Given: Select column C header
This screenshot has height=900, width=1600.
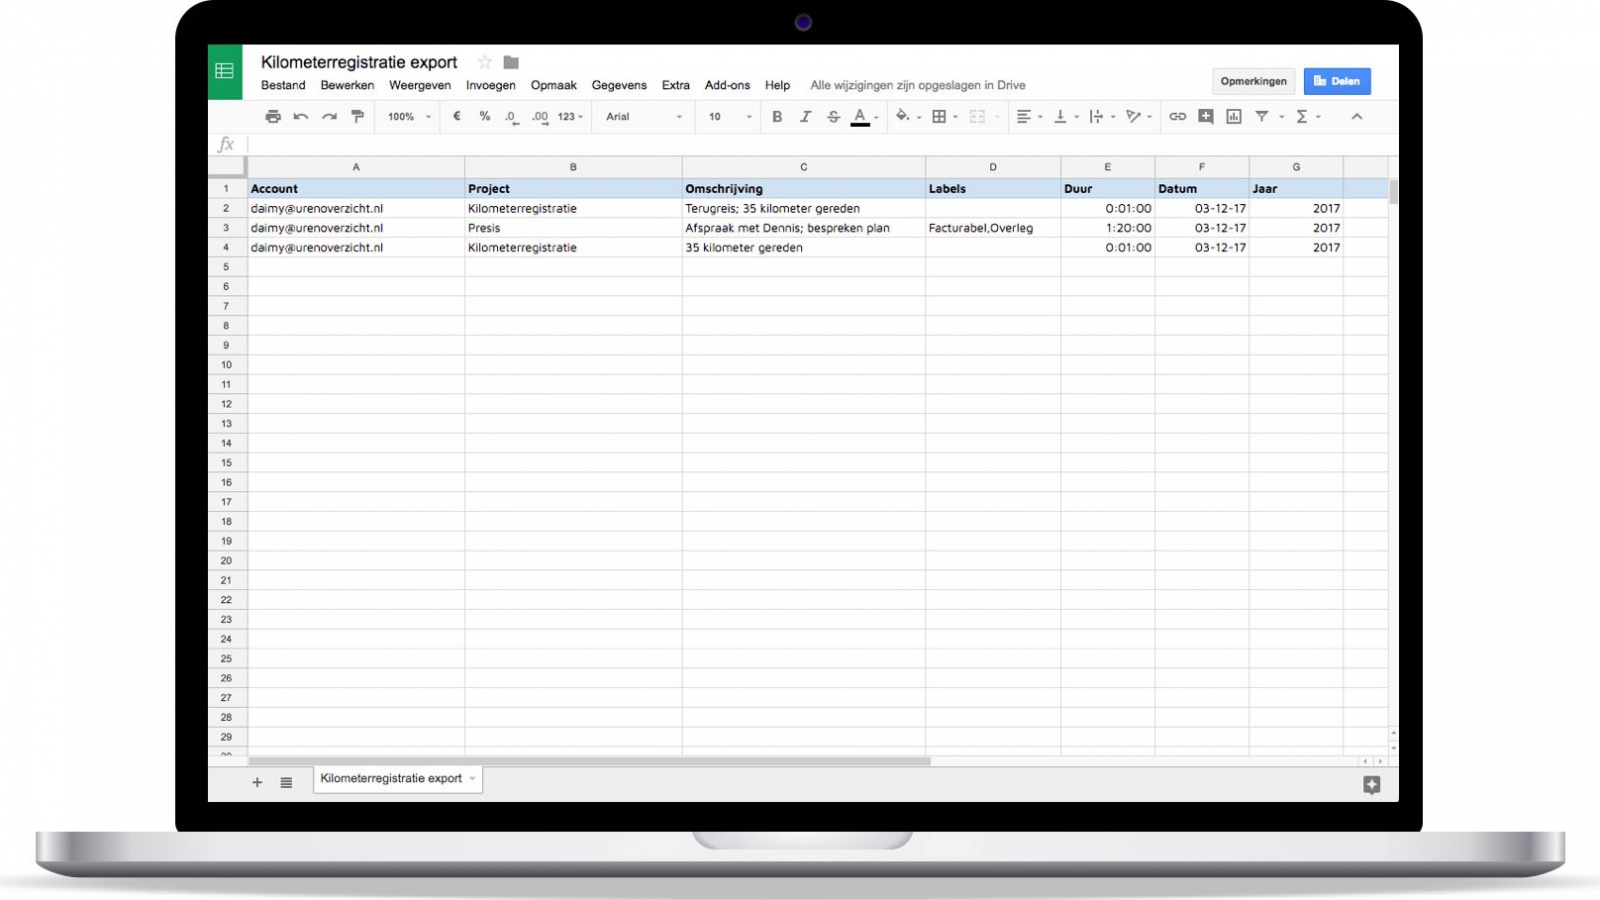Looking at the screenshot, I should [803, 167].
